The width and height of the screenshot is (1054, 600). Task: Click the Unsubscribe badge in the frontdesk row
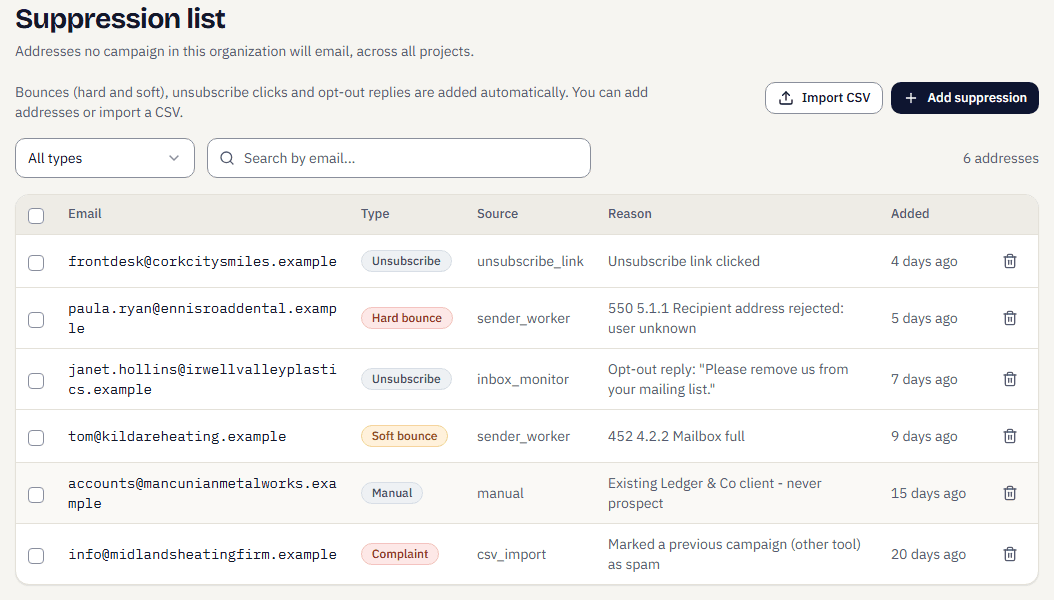click(x=406, y=261)
